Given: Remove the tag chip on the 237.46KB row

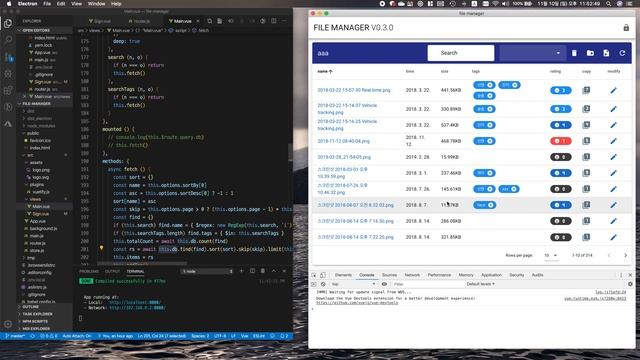Looking at the screenshot, I should point(490,173).
